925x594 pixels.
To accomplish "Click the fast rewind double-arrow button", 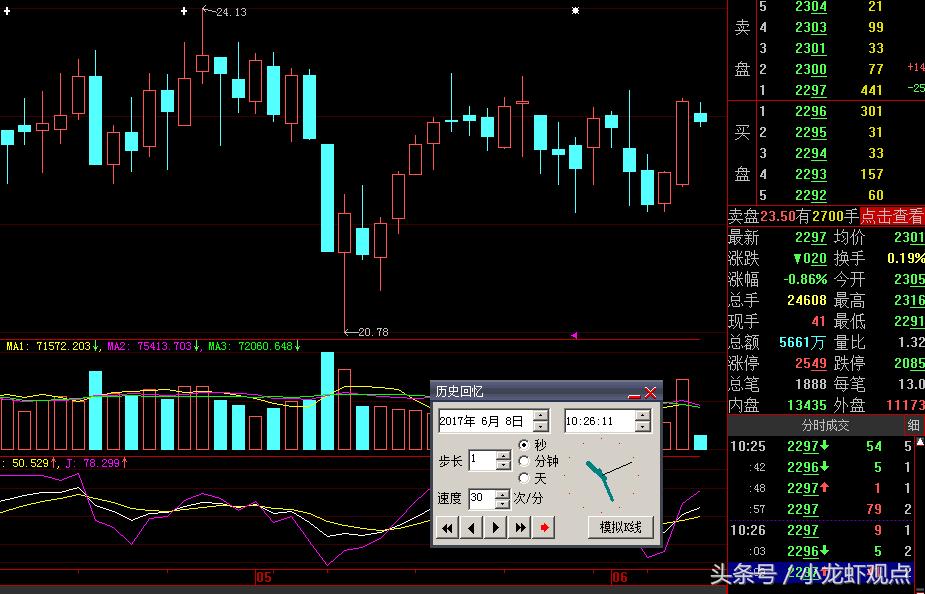I will click(x=447, y=527).
